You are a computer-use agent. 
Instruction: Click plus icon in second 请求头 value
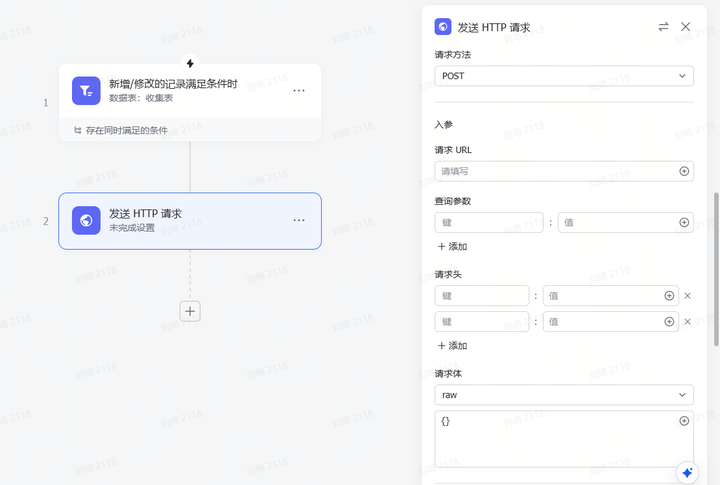669,322
